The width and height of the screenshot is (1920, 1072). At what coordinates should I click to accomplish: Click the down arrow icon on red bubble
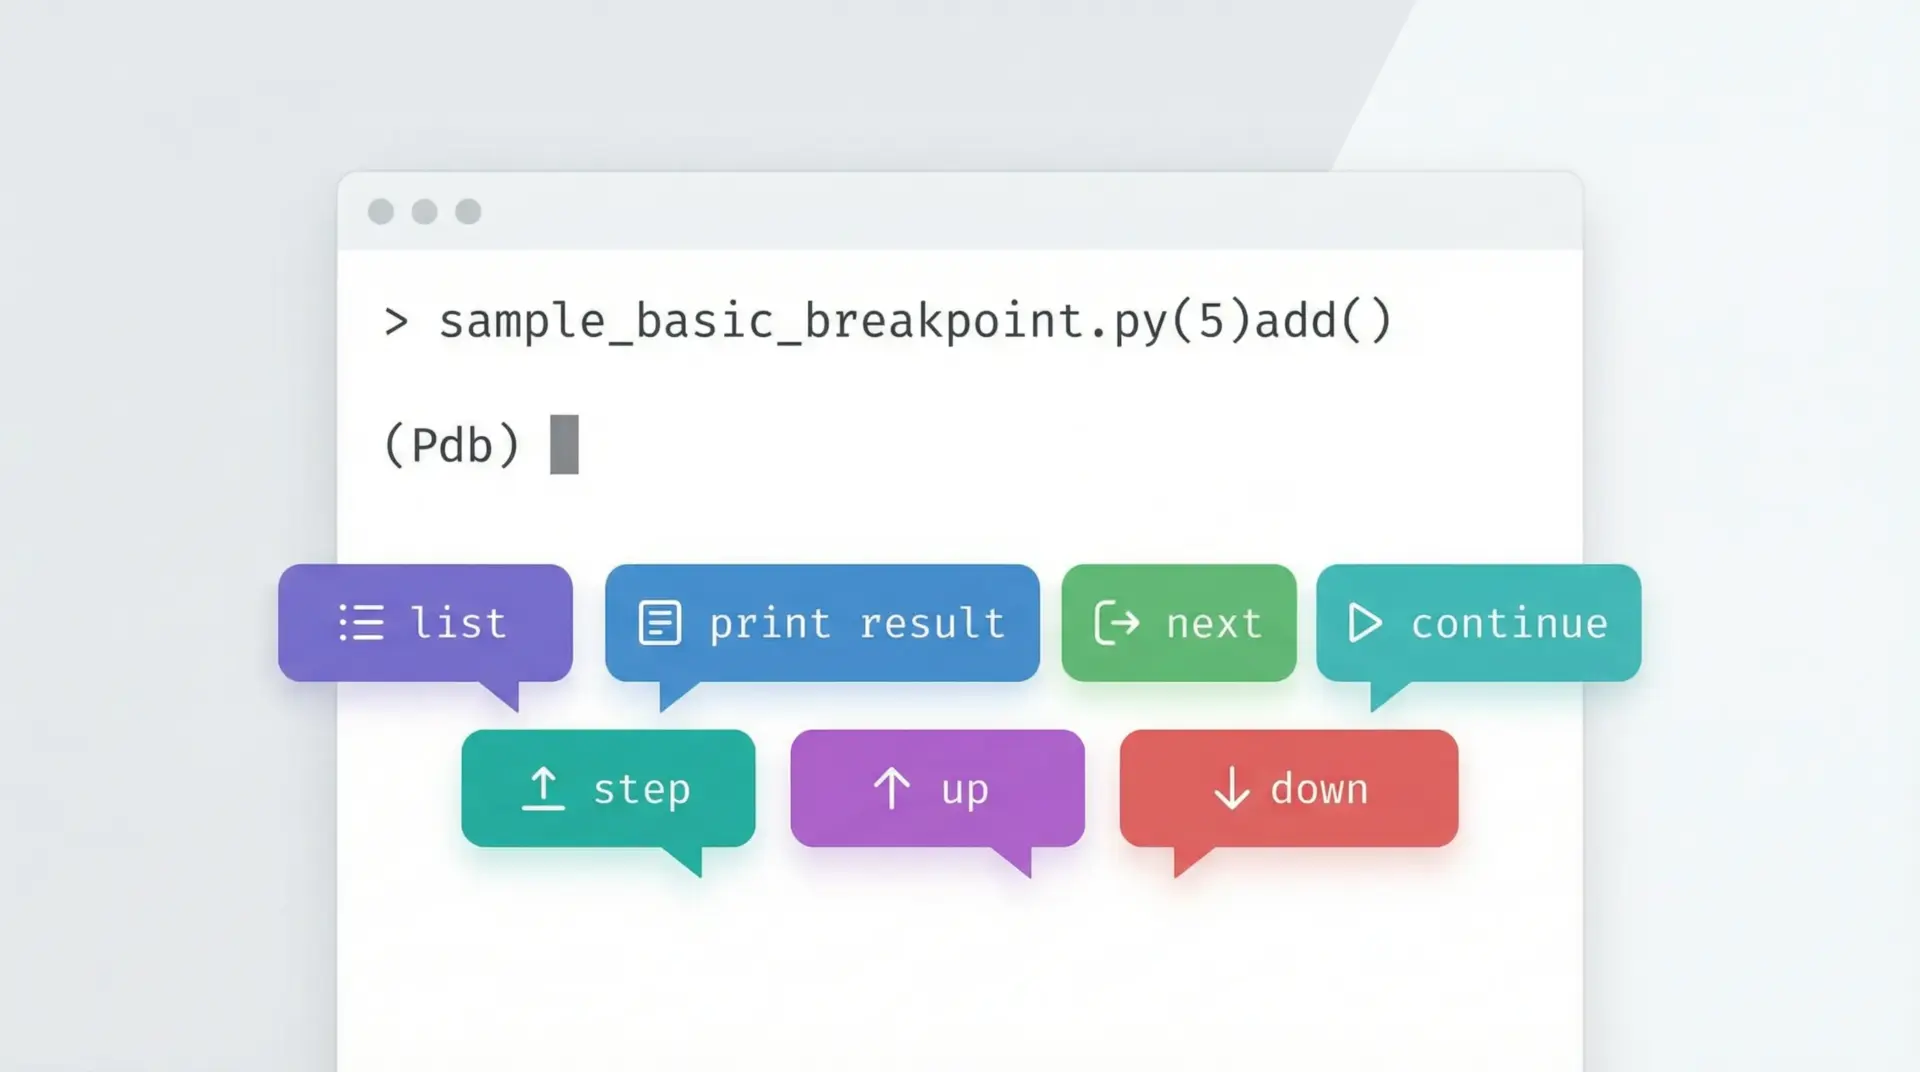1232,788
